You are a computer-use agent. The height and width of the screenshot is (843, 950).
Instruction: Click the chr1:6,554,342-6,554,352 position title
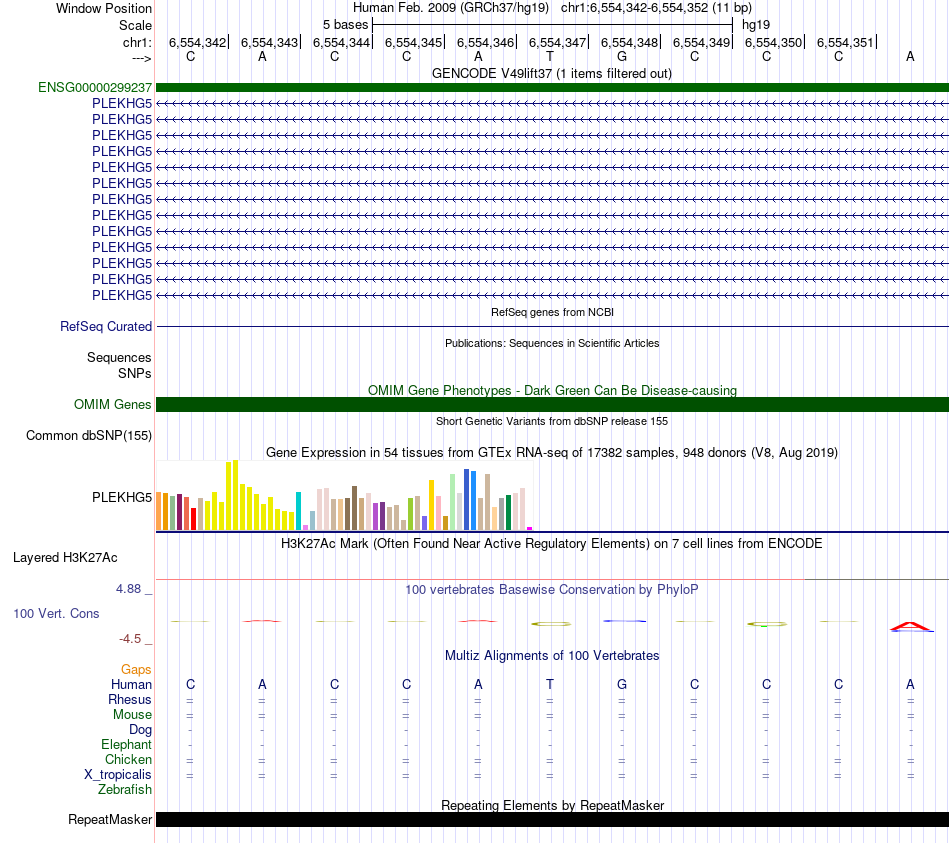point(656,8)
